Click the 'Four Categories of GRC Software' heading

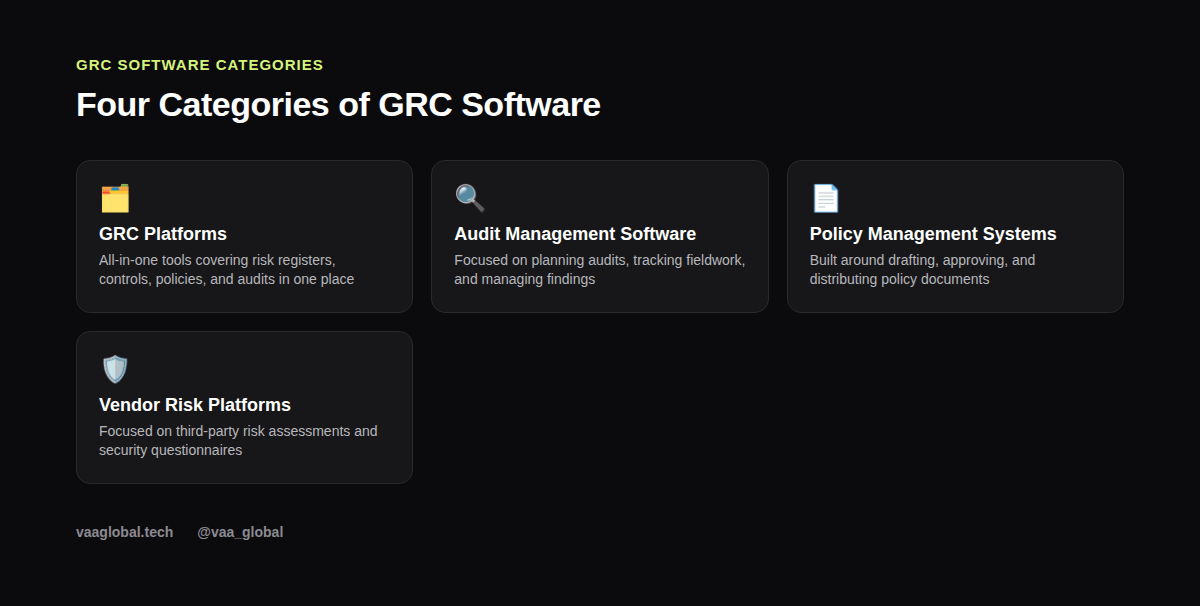pos(338,104)
